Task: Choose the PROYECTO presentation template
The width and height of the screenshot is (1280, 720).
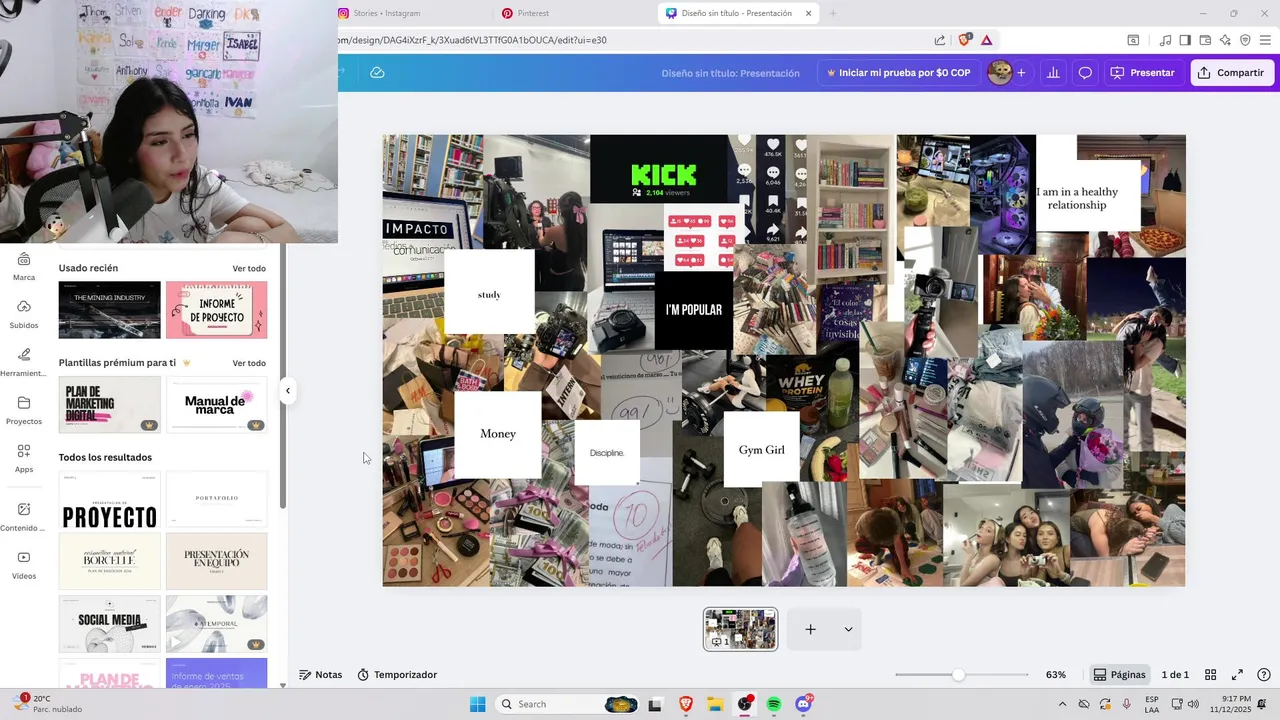Action: pos(109,500)
